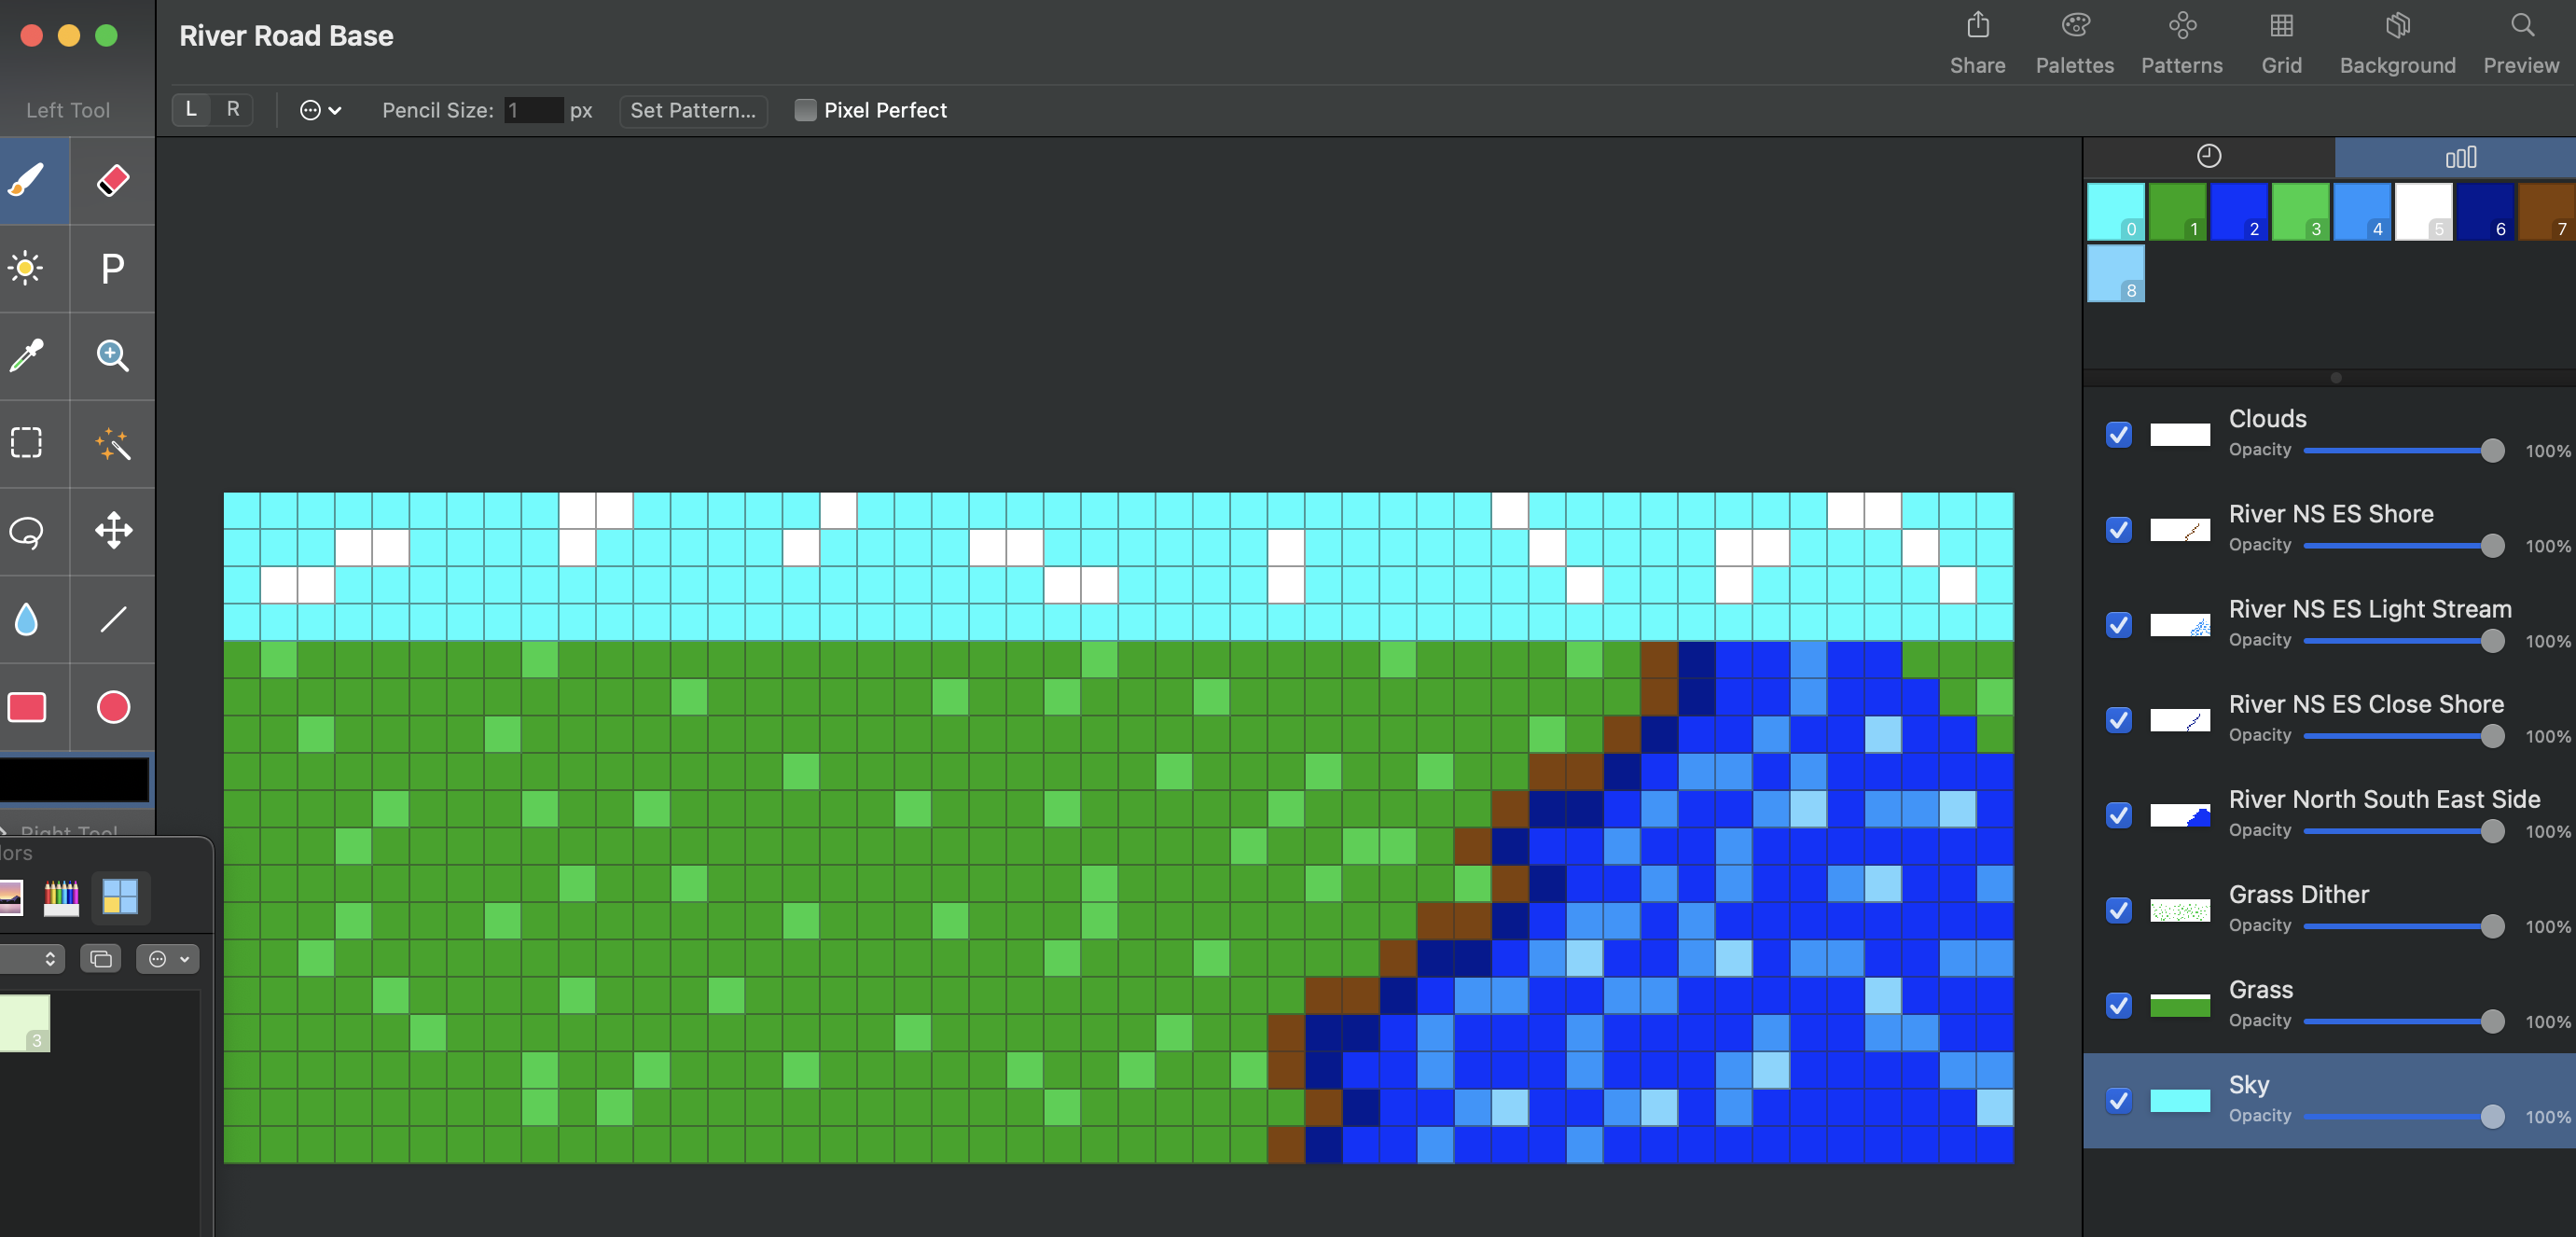
Task: Select the Eraser tool
Action: pyautogui.click(x=113, y=181)
